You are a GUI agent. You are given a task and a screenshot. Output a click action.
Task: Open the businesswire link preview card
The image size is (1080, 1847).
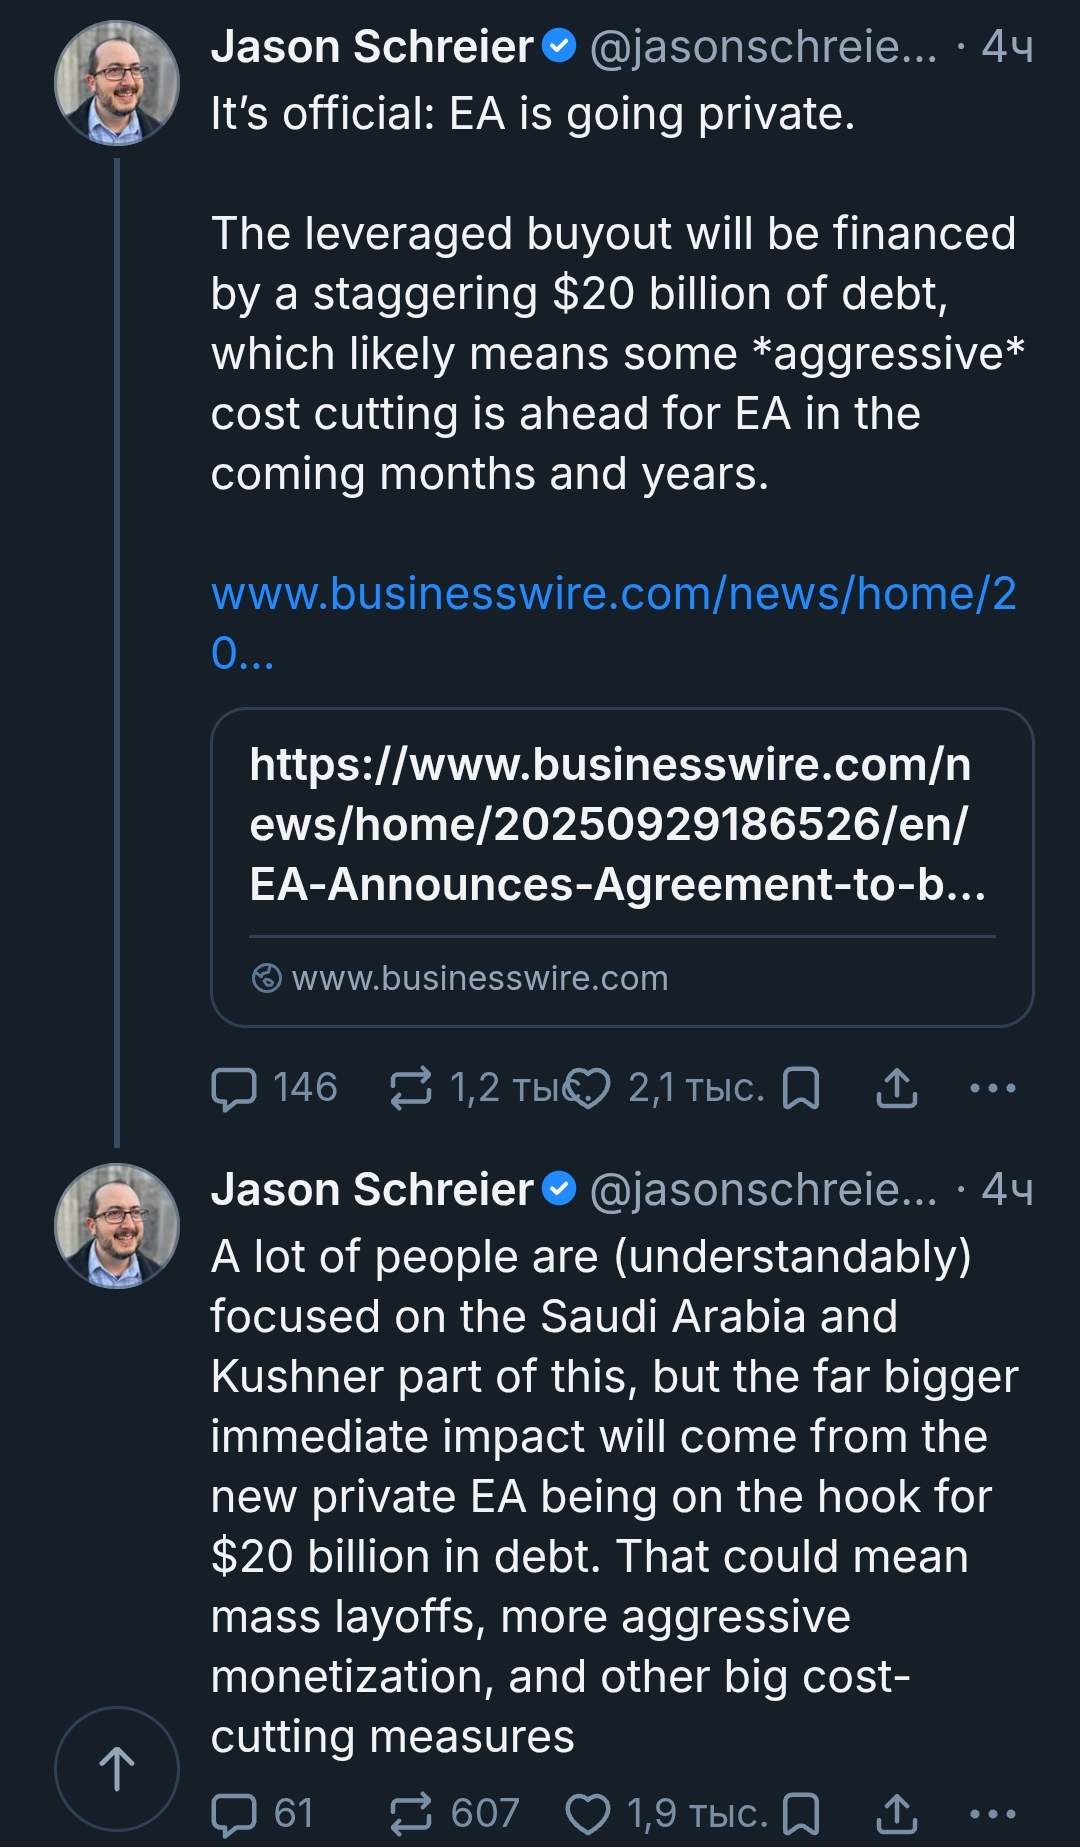pyautogui.click(x=620, y=825)
